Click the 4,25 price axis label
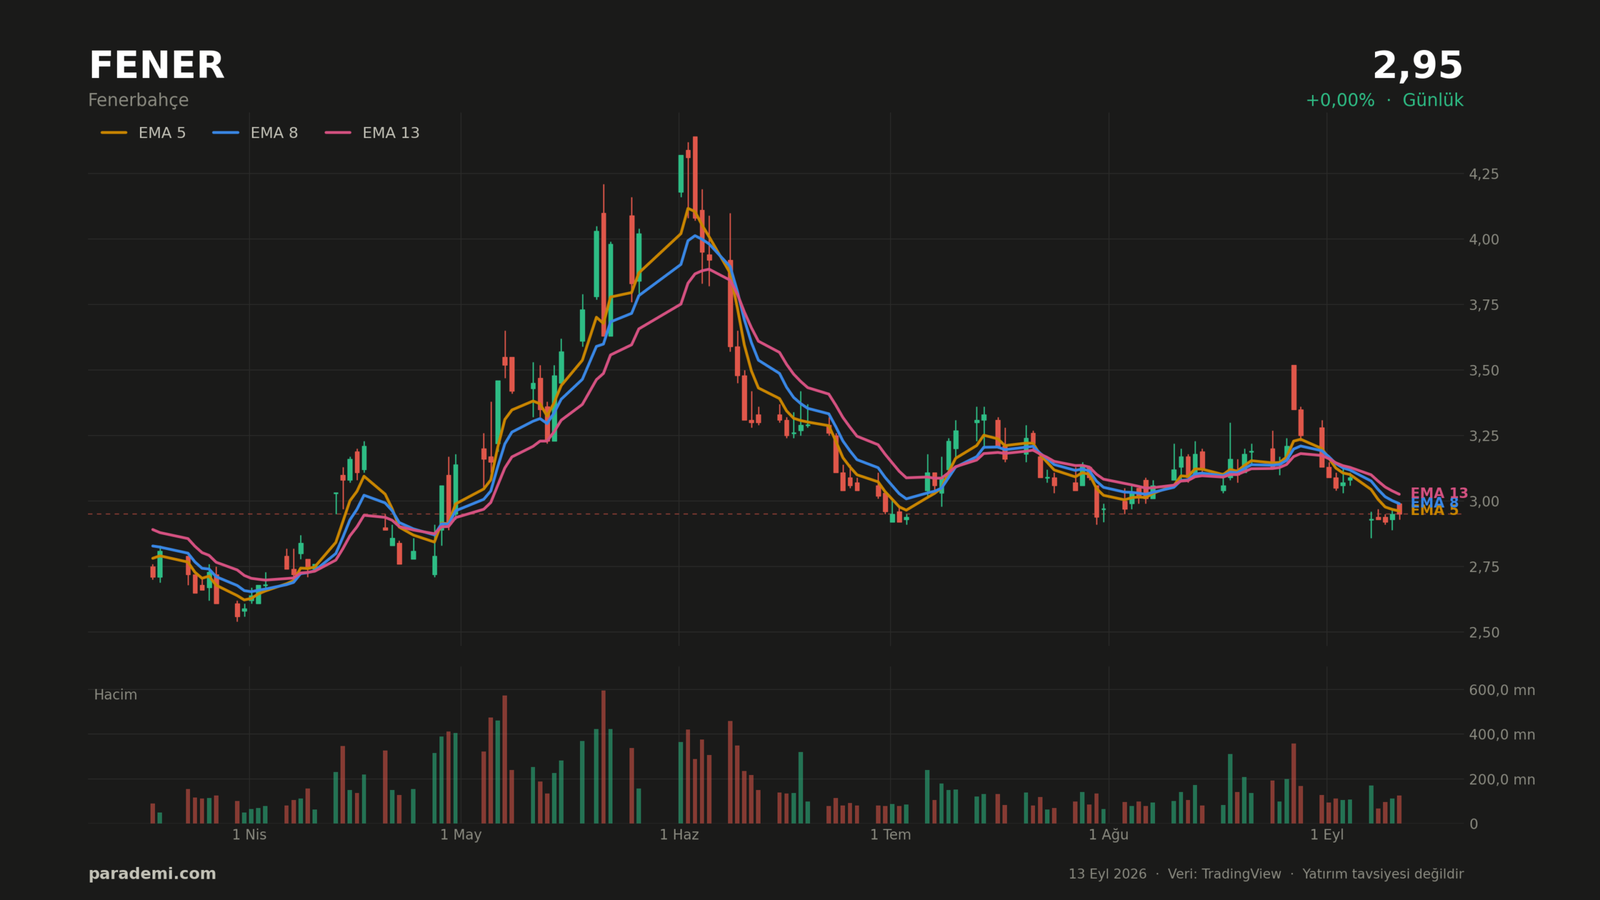 coord(1483,174)
